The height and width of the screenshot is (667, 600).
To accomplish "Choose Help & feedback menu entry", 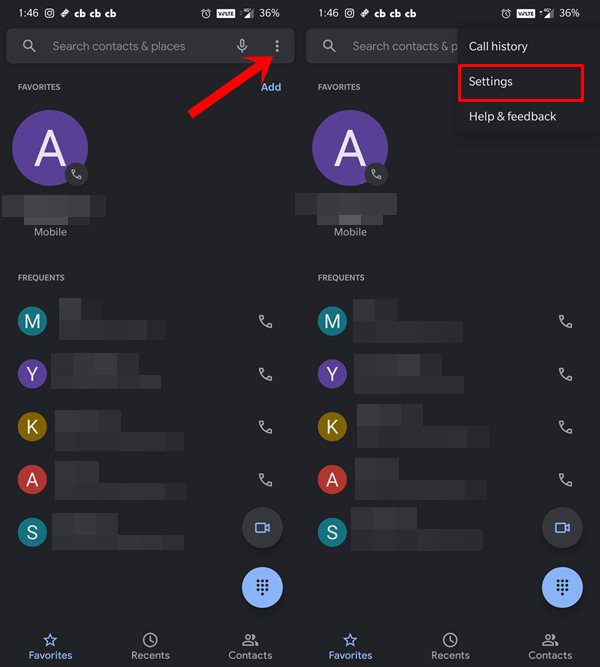I will click(512, 117).
